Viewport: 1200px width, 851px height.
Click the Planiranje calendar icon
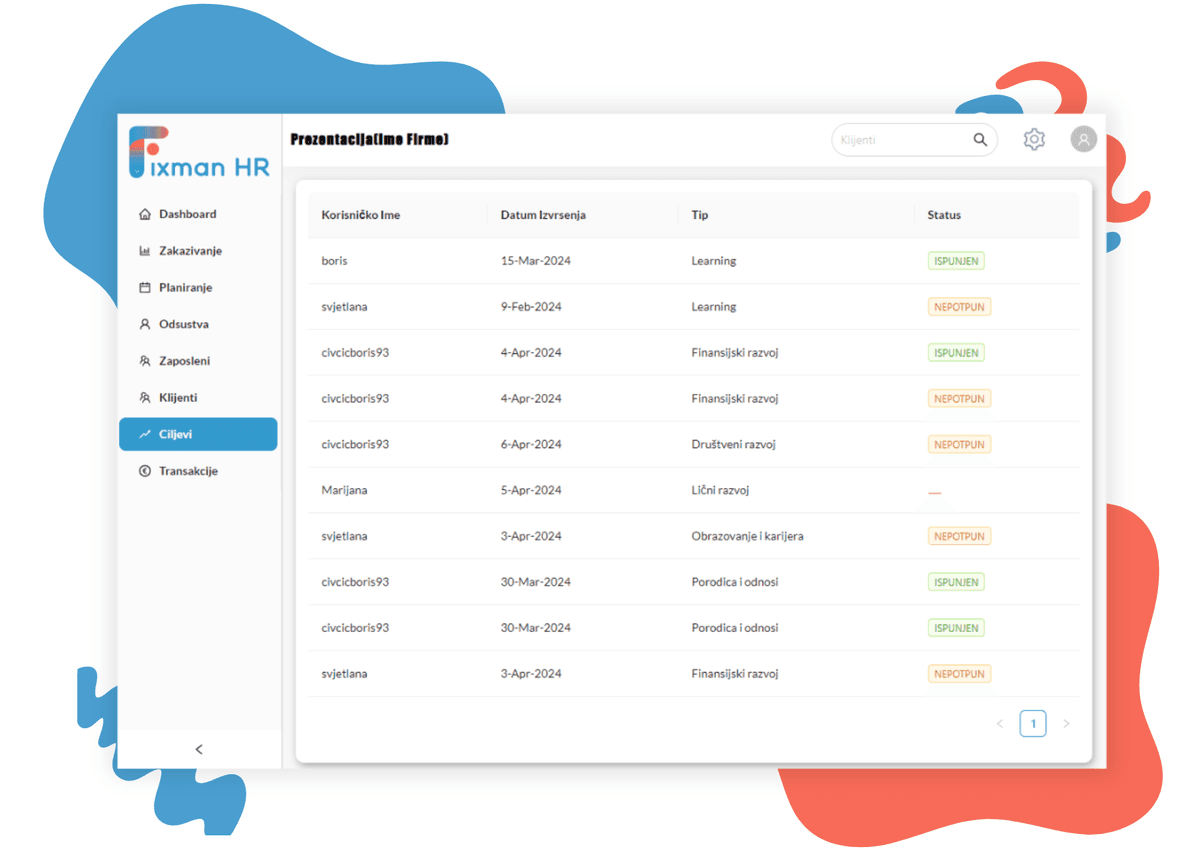point(145,288)
